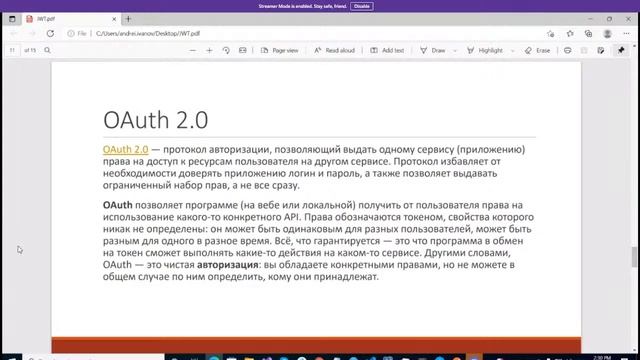Viewport: 640px width, 360px height.
Task: Rotate the PDF page
Action: pyautogui.click(x=226, y=50)
